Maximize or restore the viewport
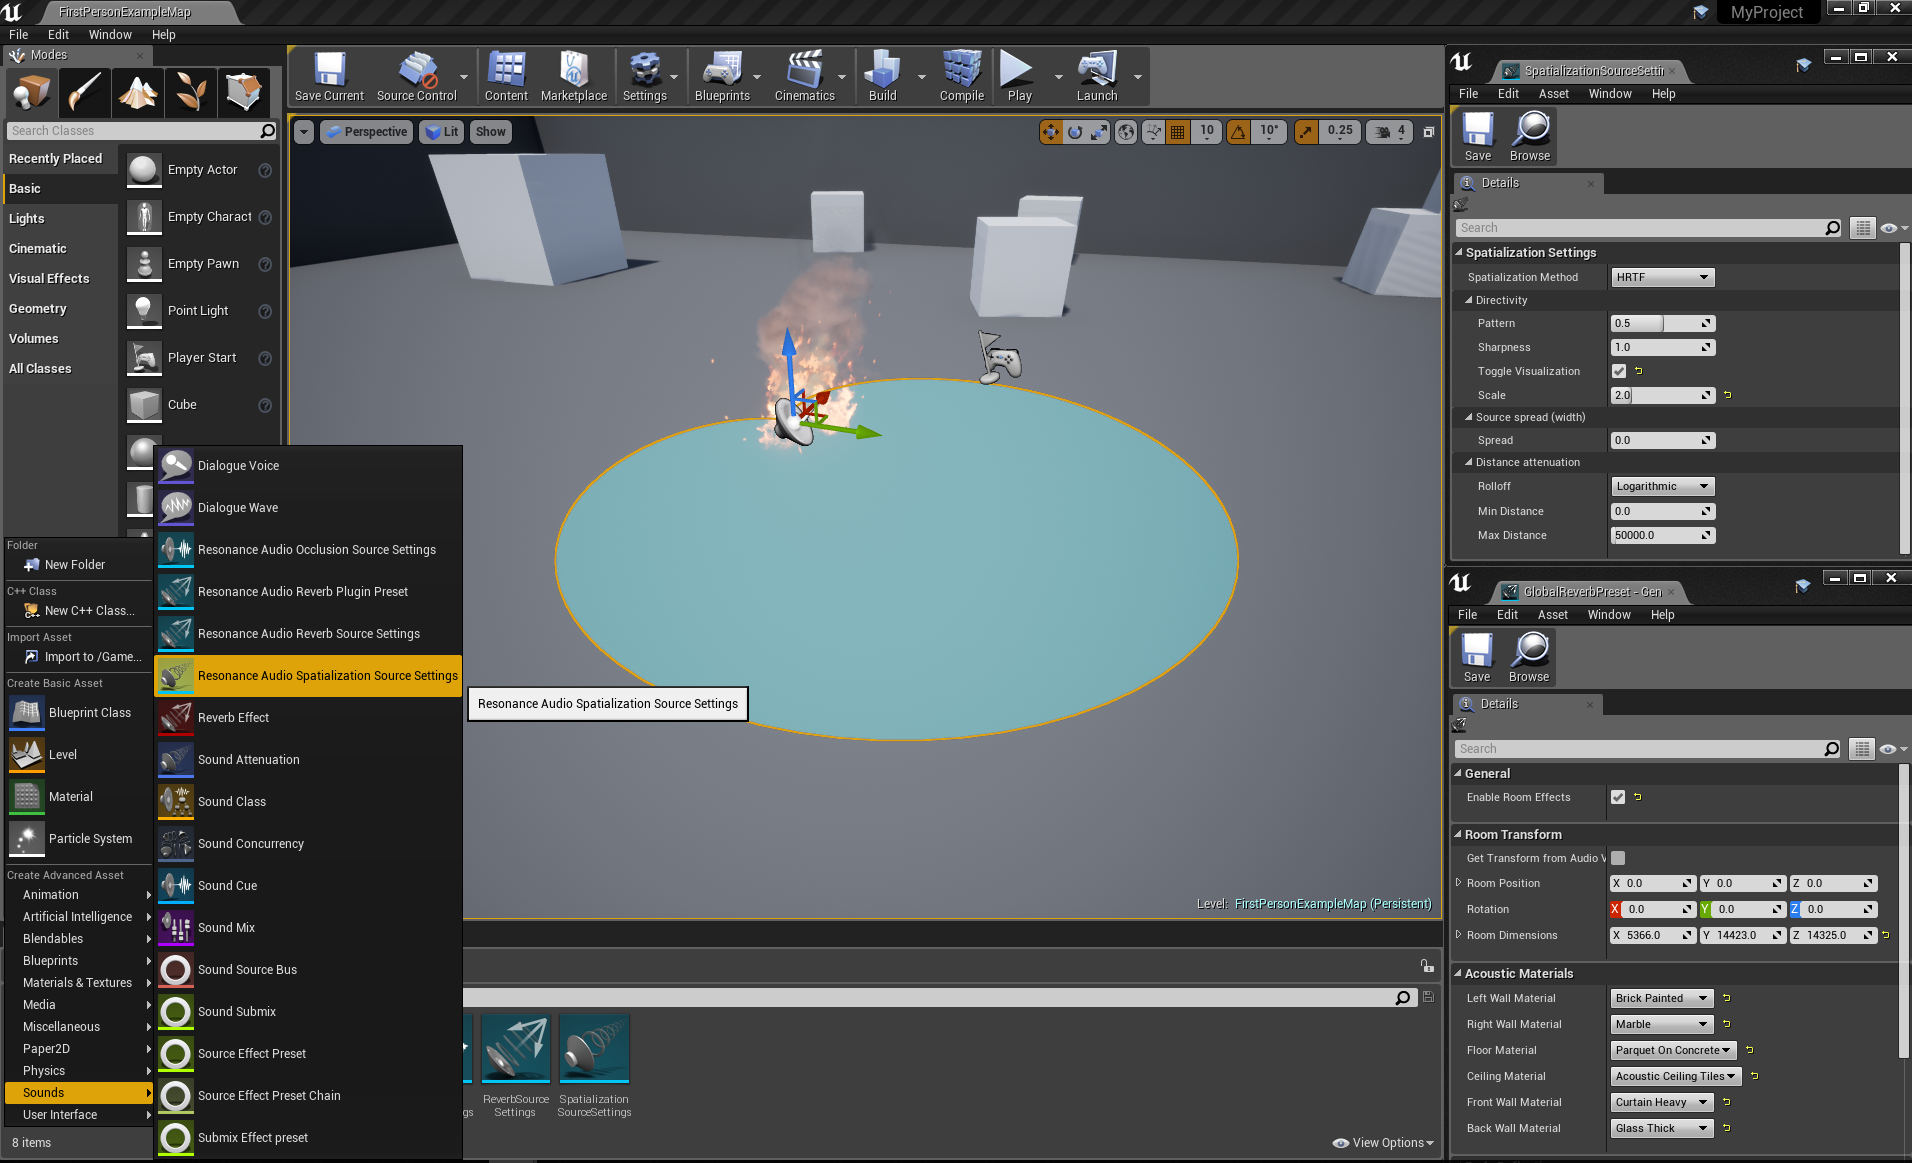1912x1163 pixels. (1429, 132)
